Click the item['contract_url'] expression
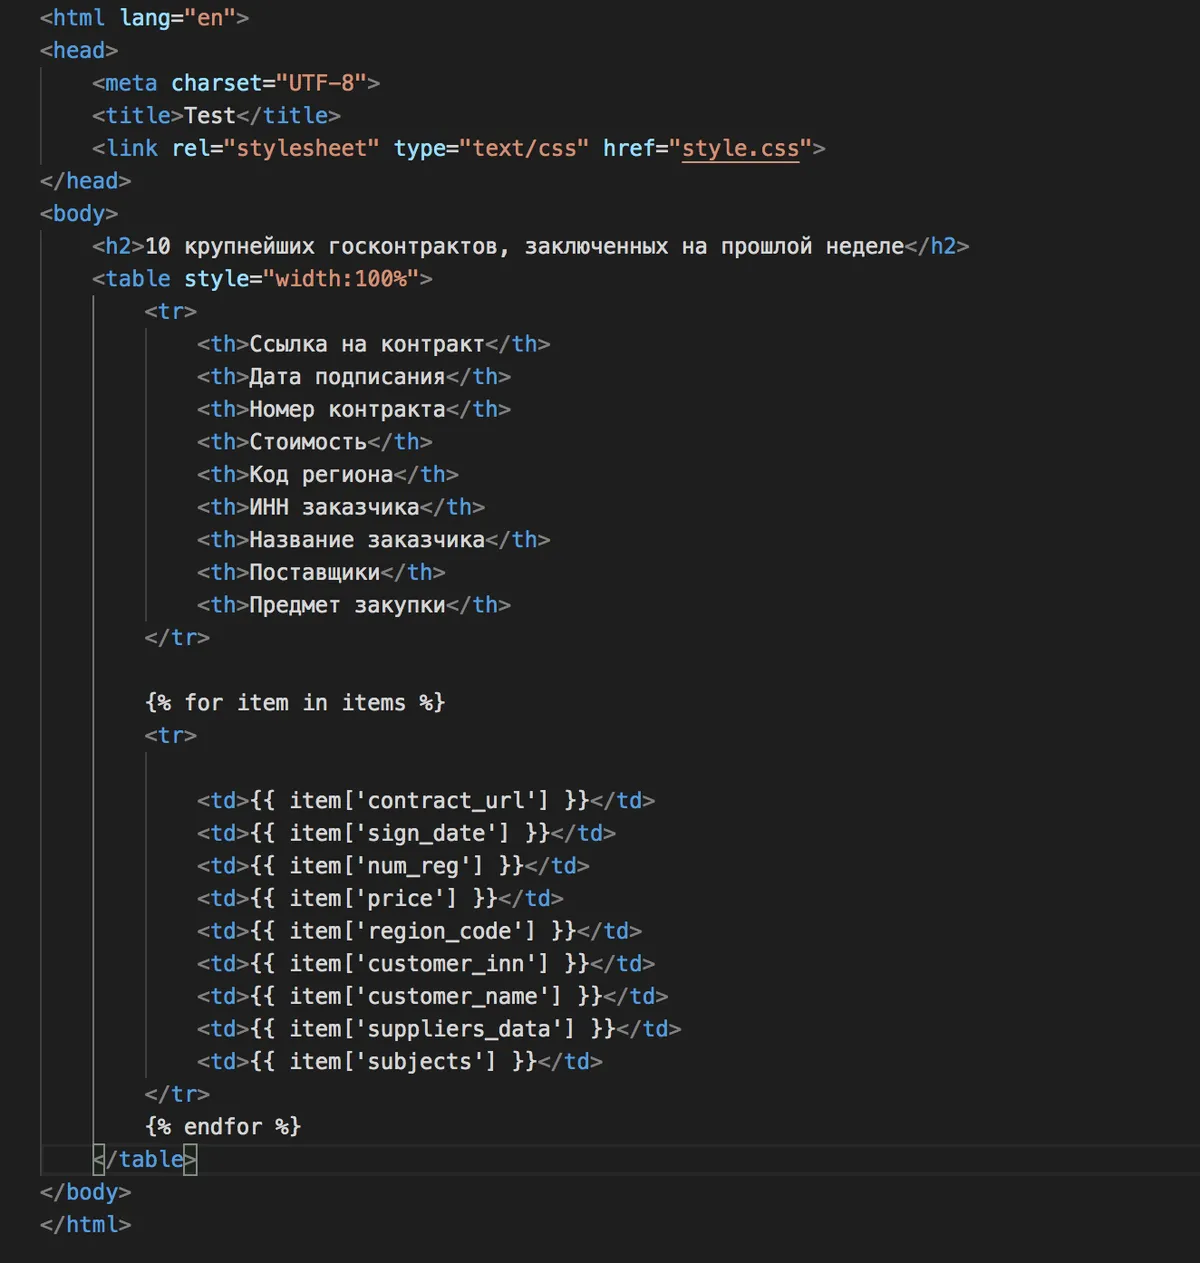The height and width of the screenshot is (1263, 1200). click(419, 800)
